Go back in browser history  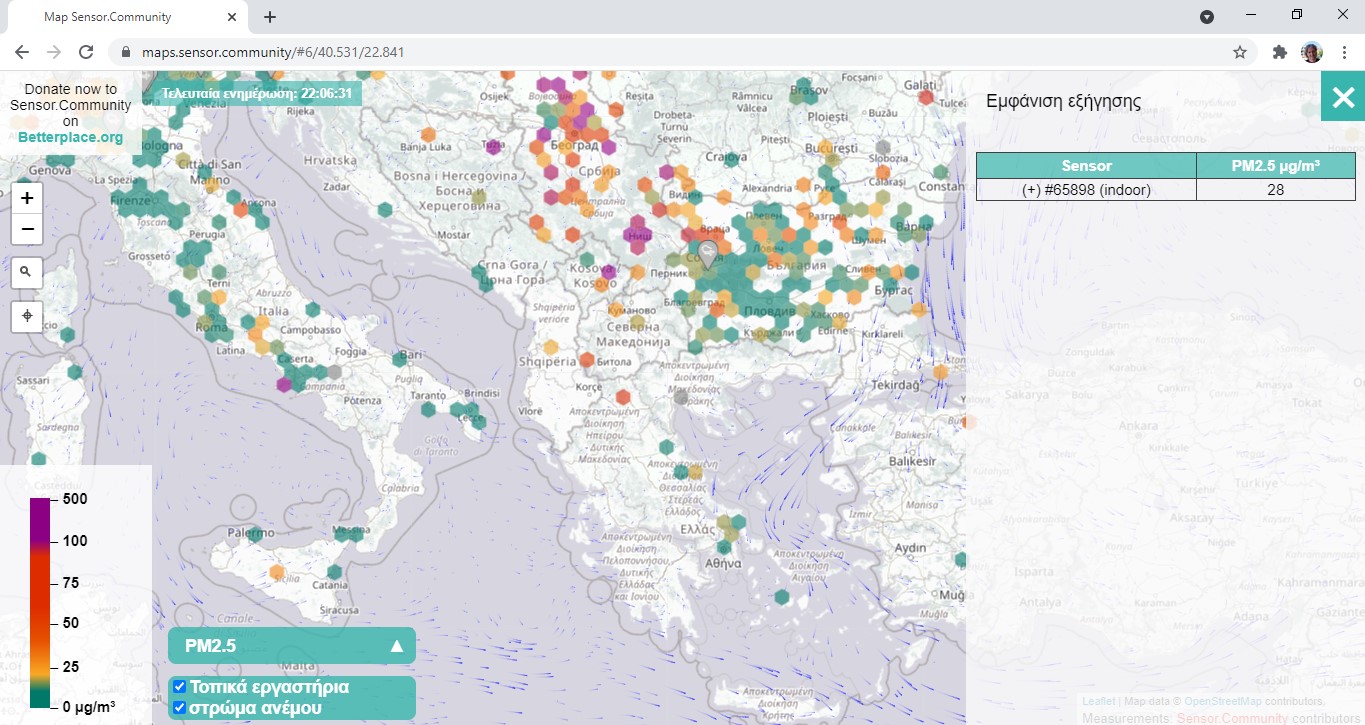[22, 52]
